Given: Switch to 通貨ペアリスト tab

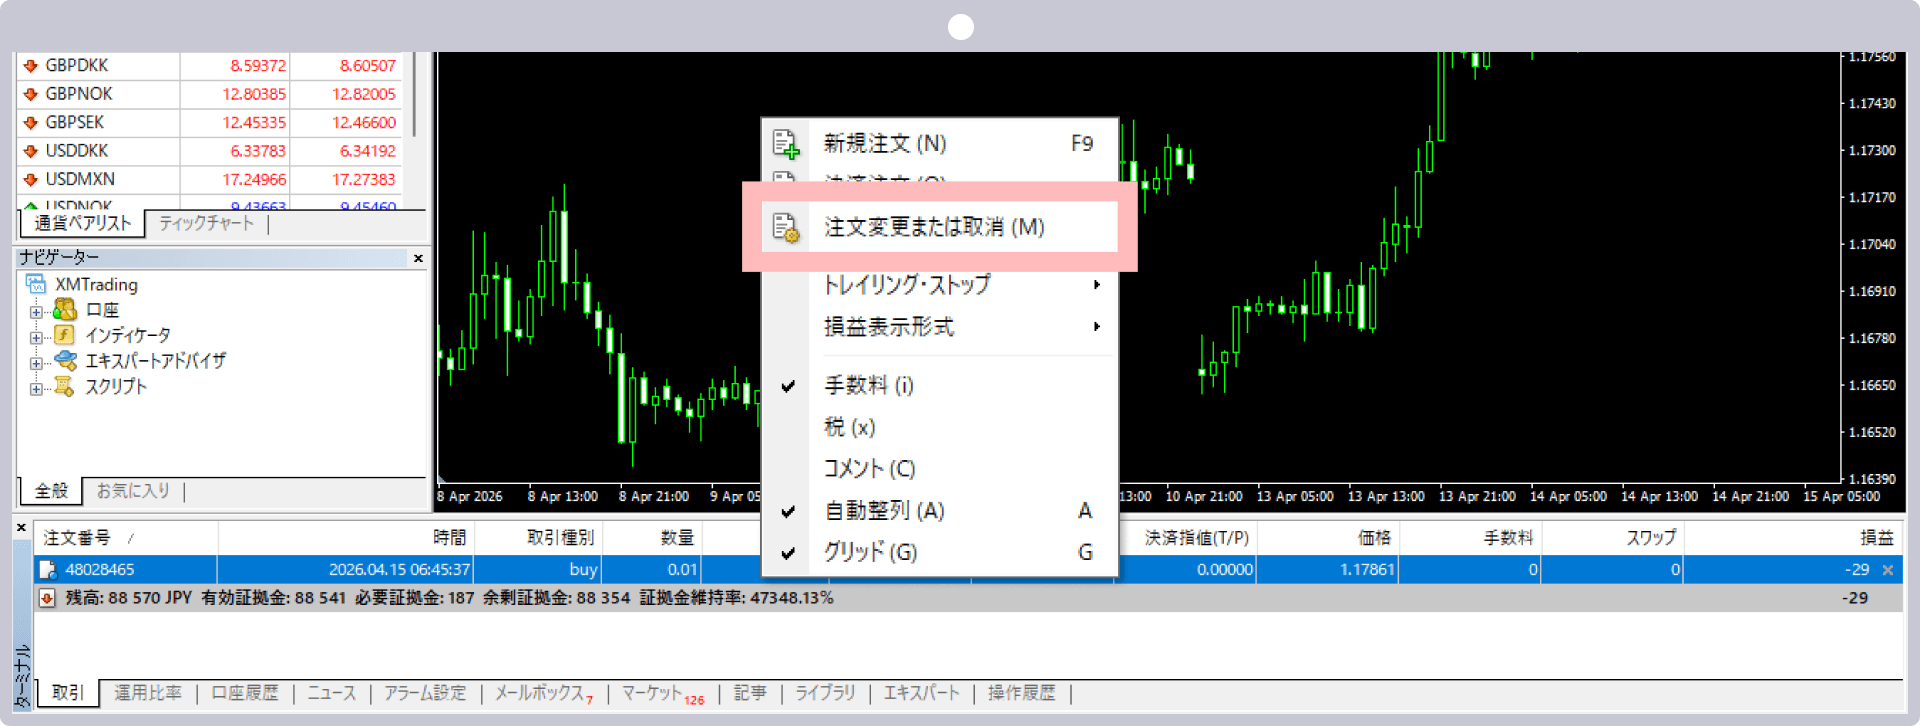Looking at the screenshot, I should (x=83, y=223).
